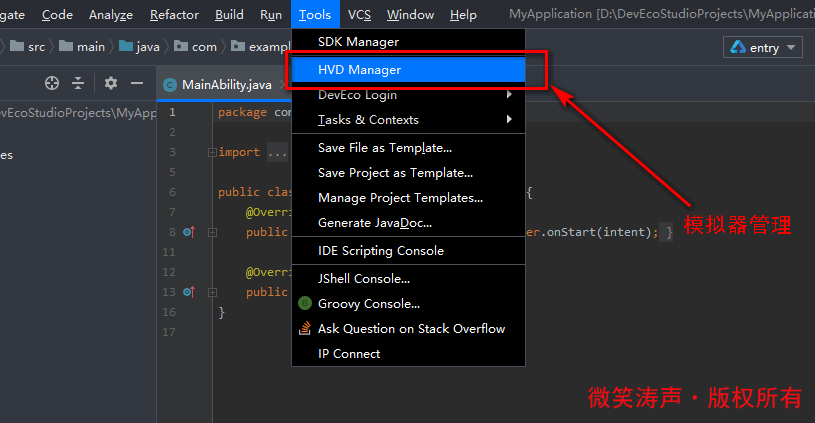Select HVD Manager from Tools menu
815x423 pixels.
coord(359,70)
